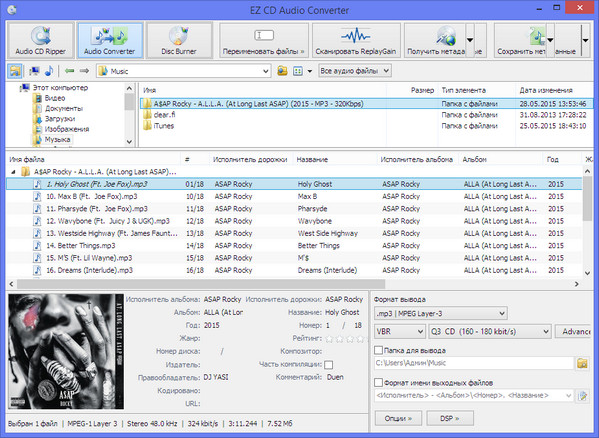The image size is (599, 438).
Task: Select track 14. Better Things.mp3
Action: click(x=294, y=246)
